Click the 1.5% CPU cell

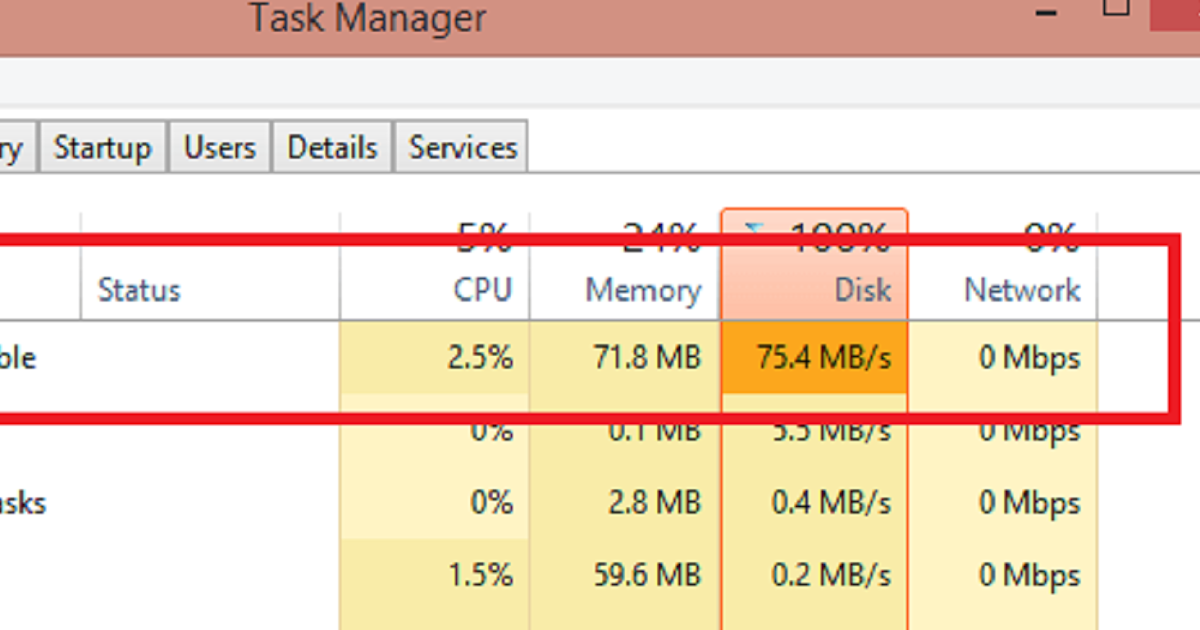[x=434, y=576]
